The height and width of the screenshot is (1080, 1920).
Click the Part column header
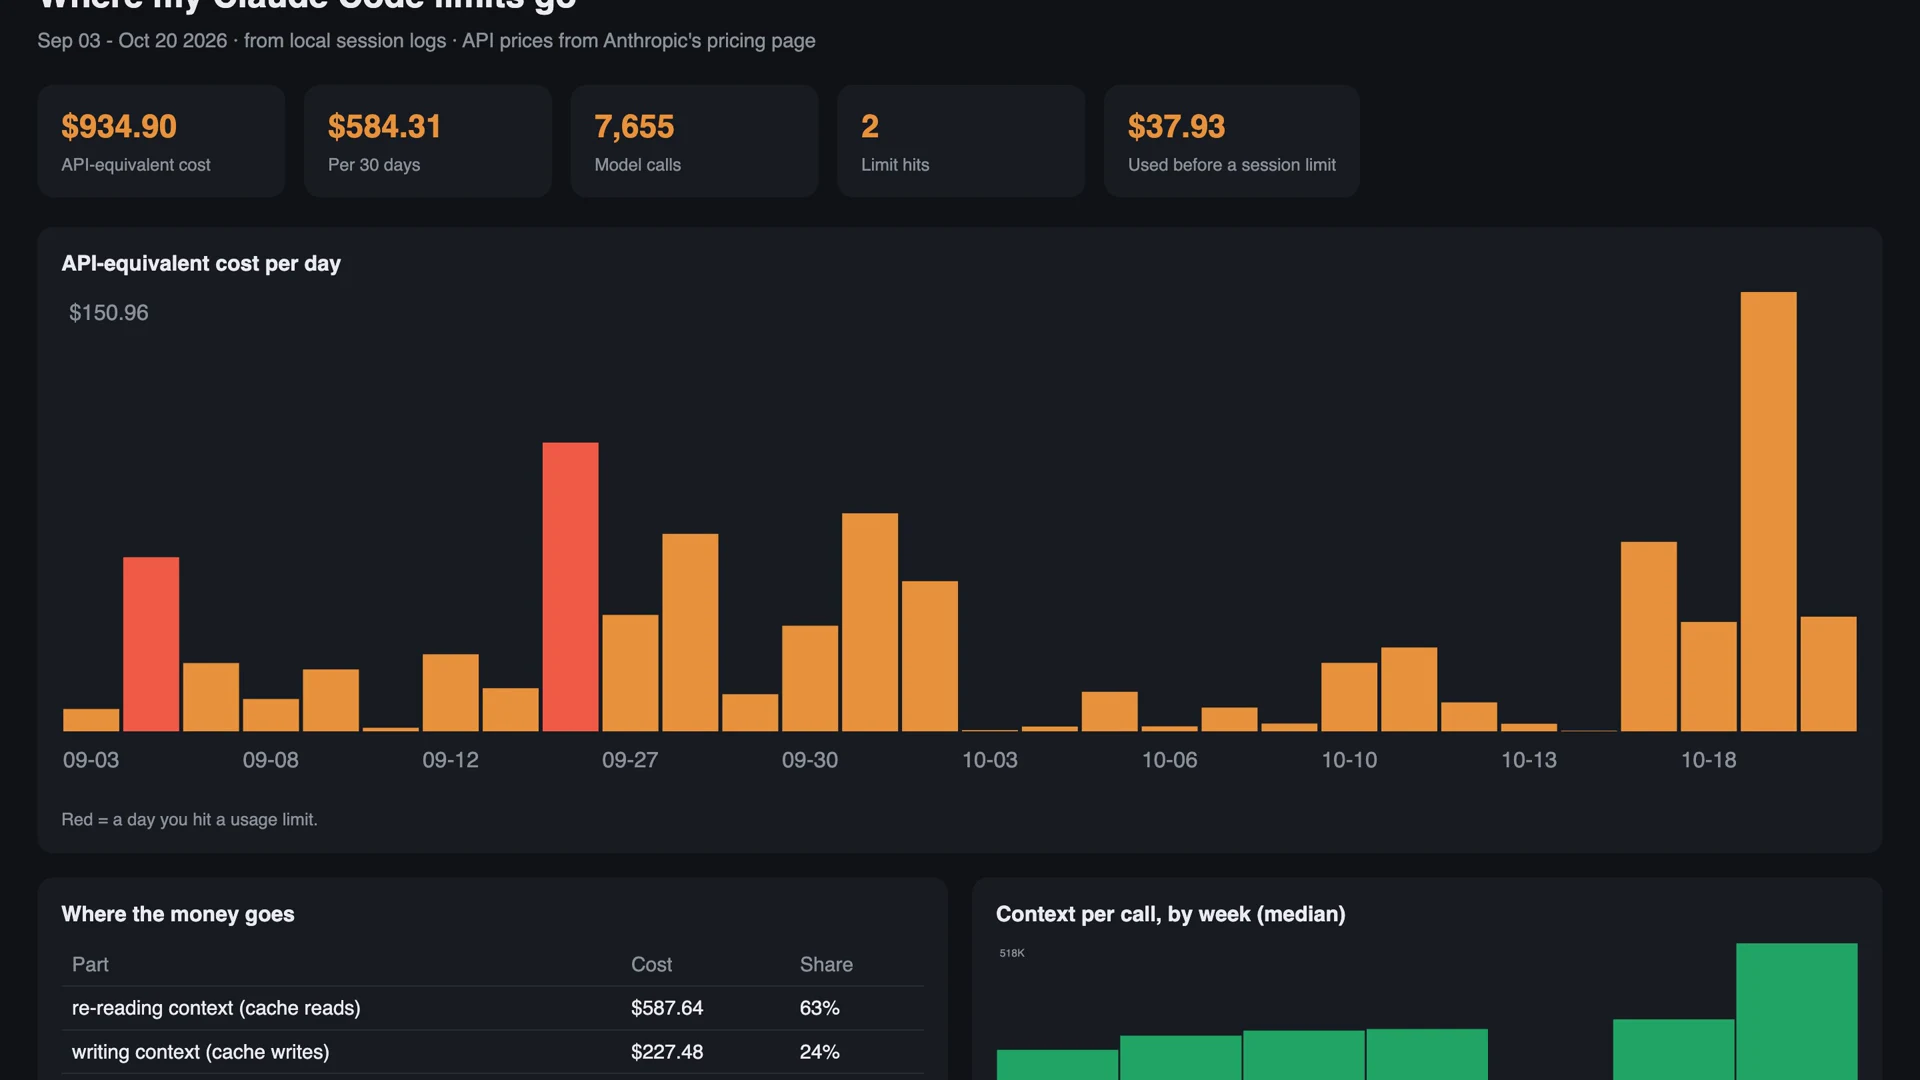point(90,965)
